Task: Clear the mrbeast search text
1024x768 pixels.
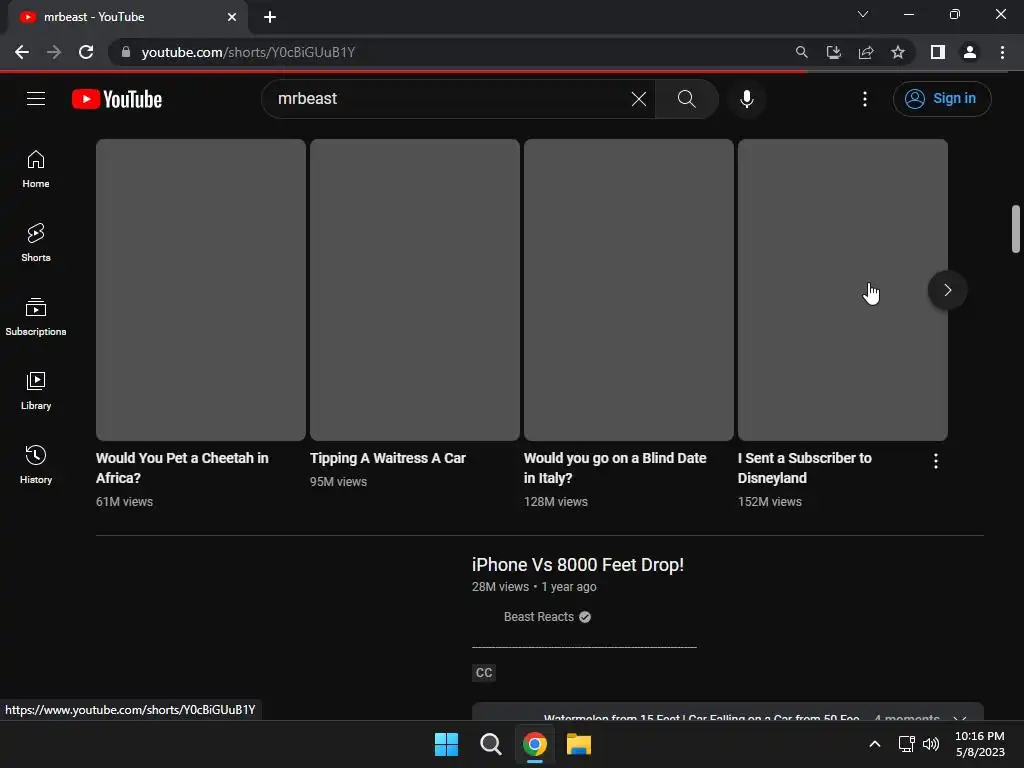Action: (639, 99)
